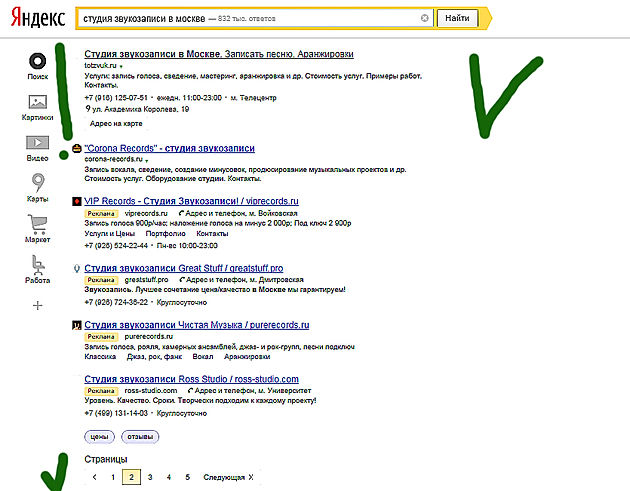Go to results page 5
The width and height of the screenshot is (630, 491).
coord(187,477)
